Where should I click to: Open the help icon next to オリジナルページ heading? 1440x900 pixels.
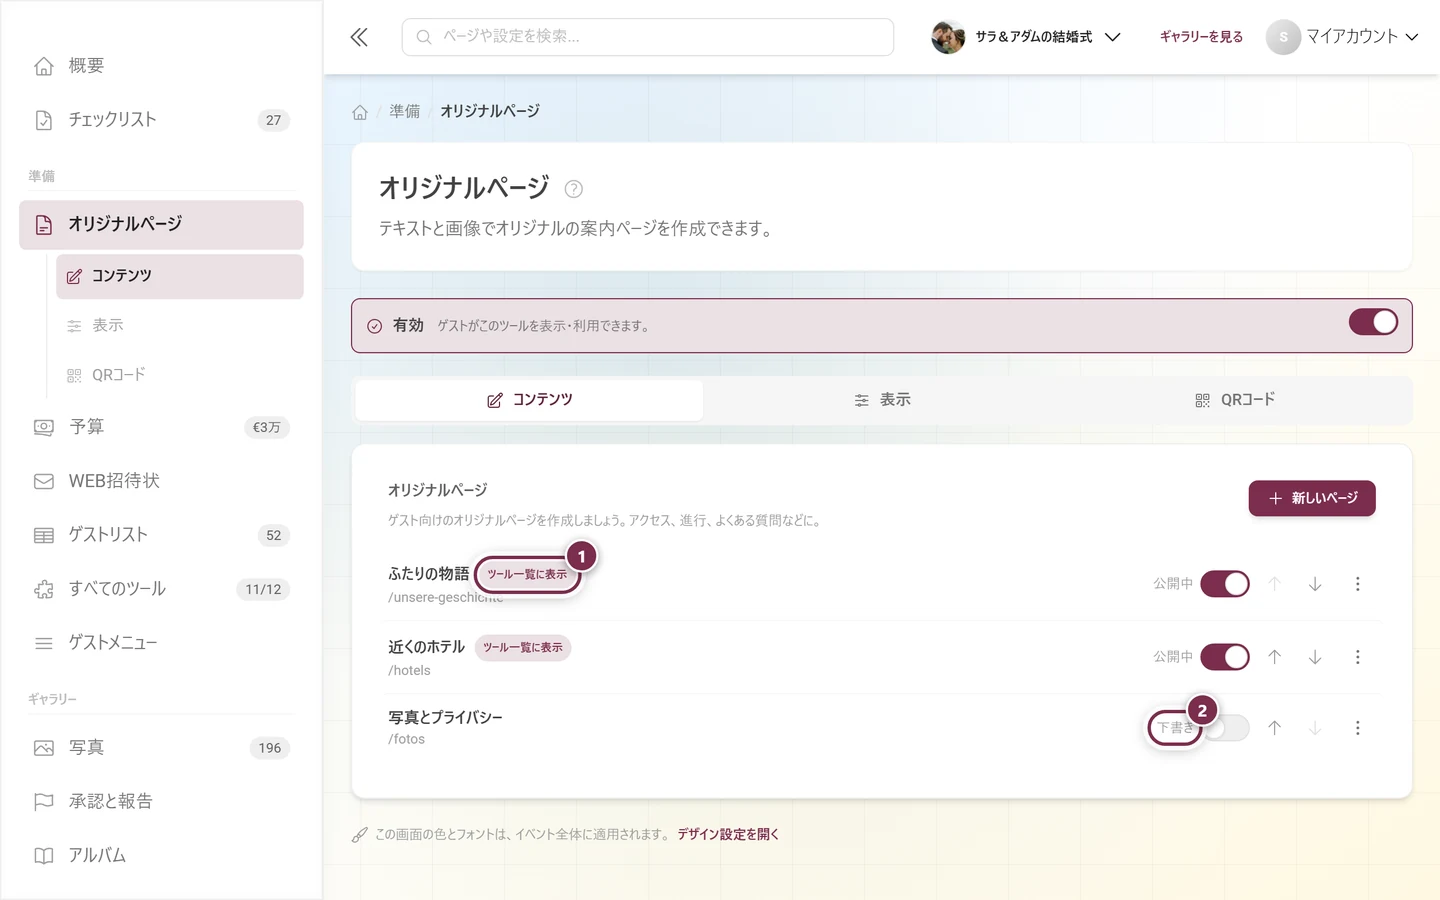point(573,189)
